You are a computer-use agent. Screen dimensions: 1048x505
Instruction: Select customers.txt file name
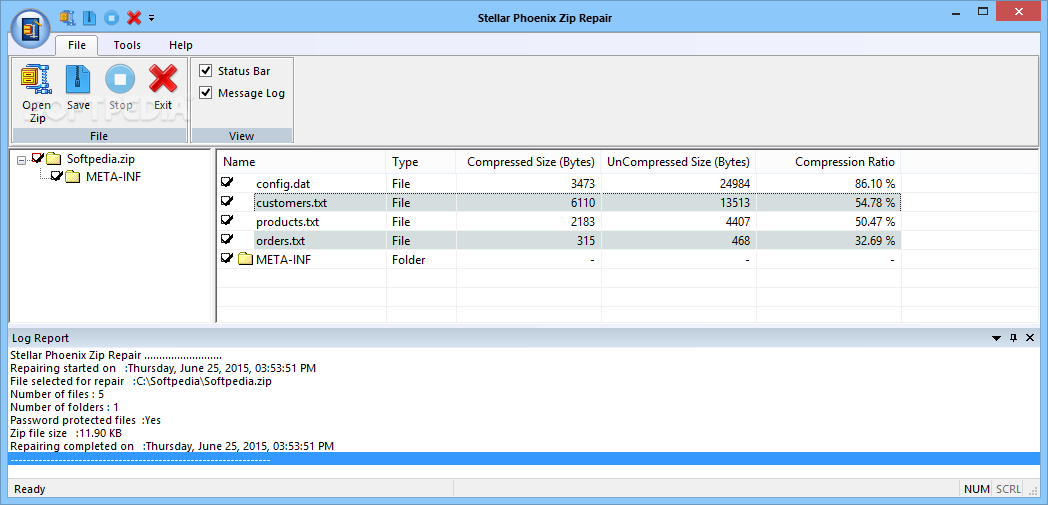pyautogui.click(x=291, y=202)
